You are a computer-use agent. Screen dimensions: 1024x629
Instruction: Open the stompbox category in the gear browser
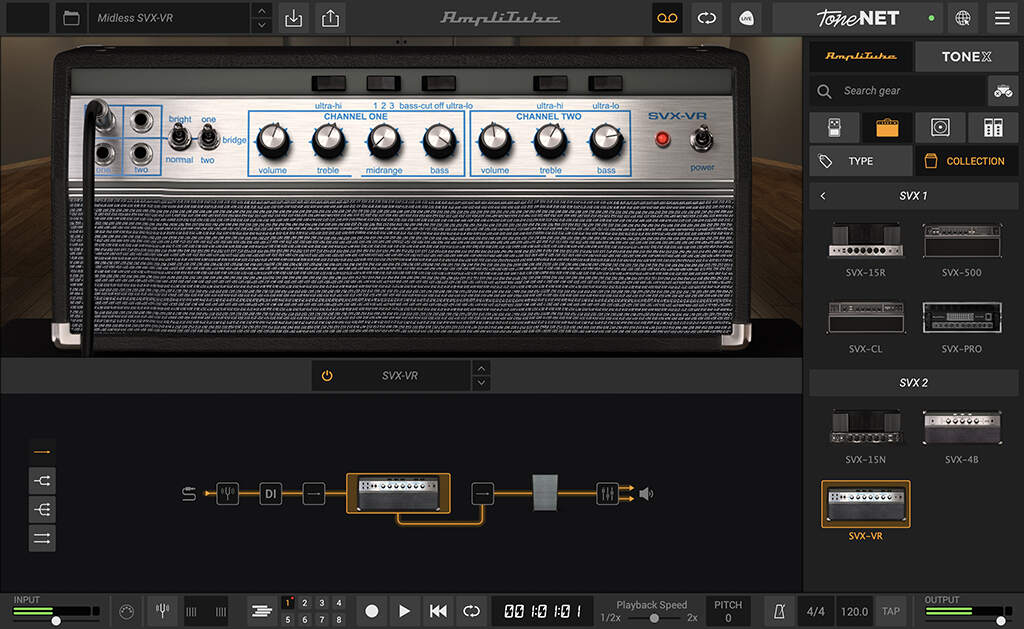[834, 127]
